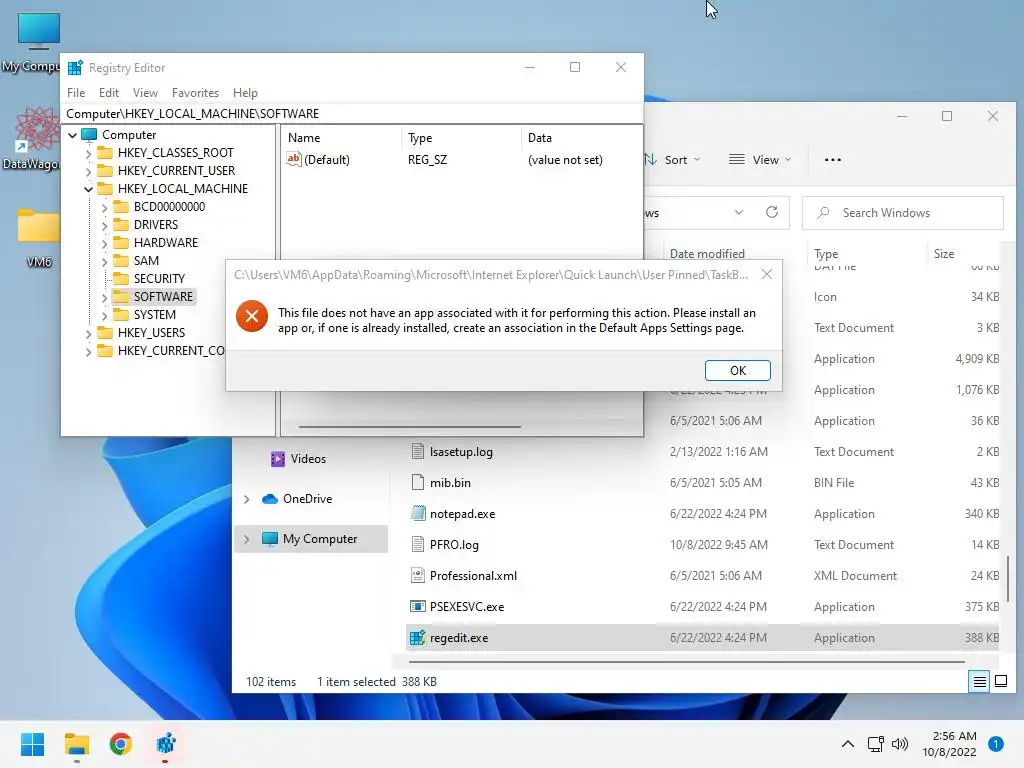Open the network tray icon

pos(876,744)
